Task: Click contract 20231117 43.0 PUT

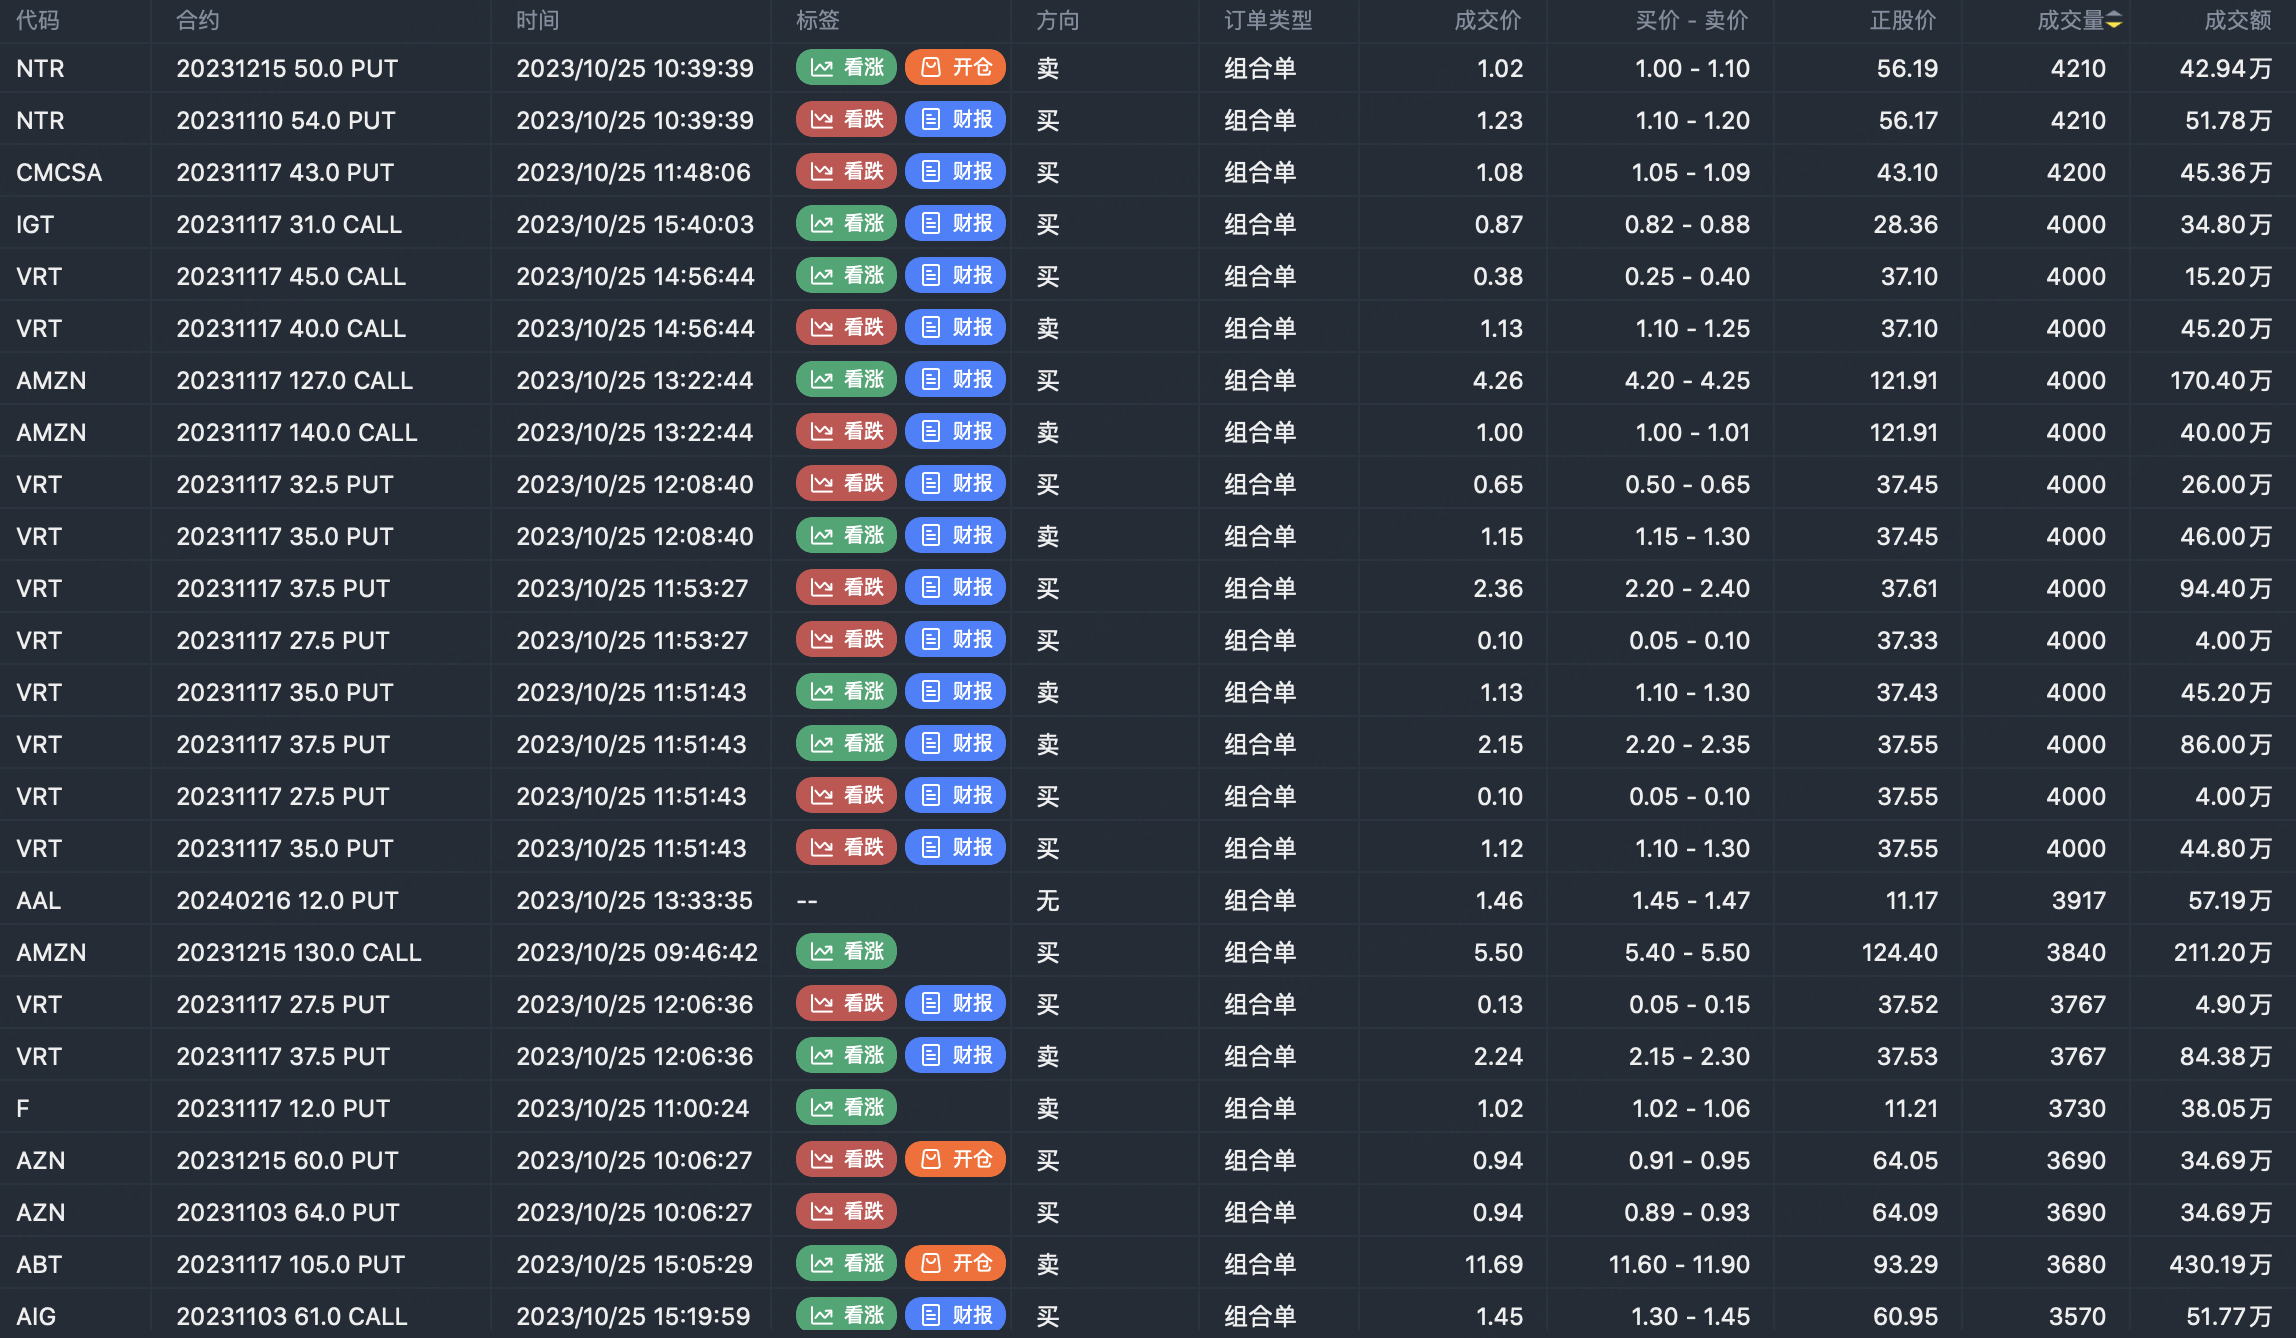Action: pos(285,172)
